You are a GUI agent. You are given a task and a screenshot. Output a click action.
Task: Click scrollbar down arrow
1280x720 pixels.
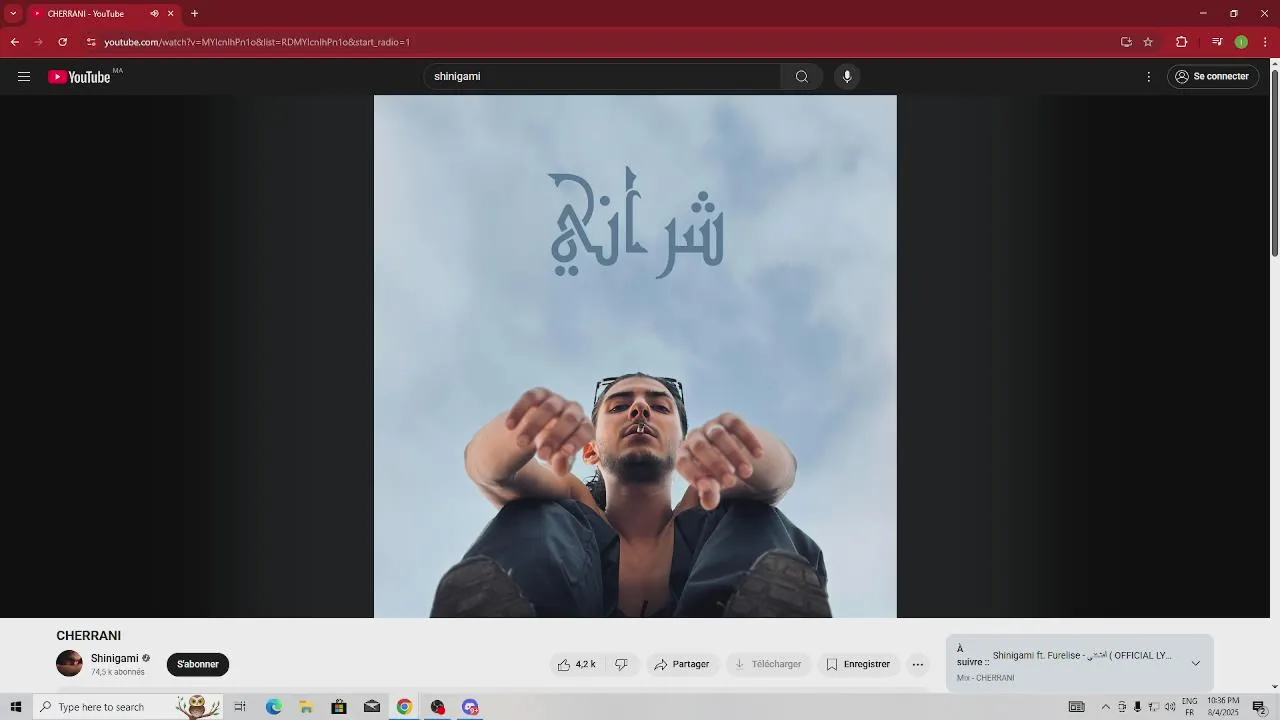tap(1274, 687)
